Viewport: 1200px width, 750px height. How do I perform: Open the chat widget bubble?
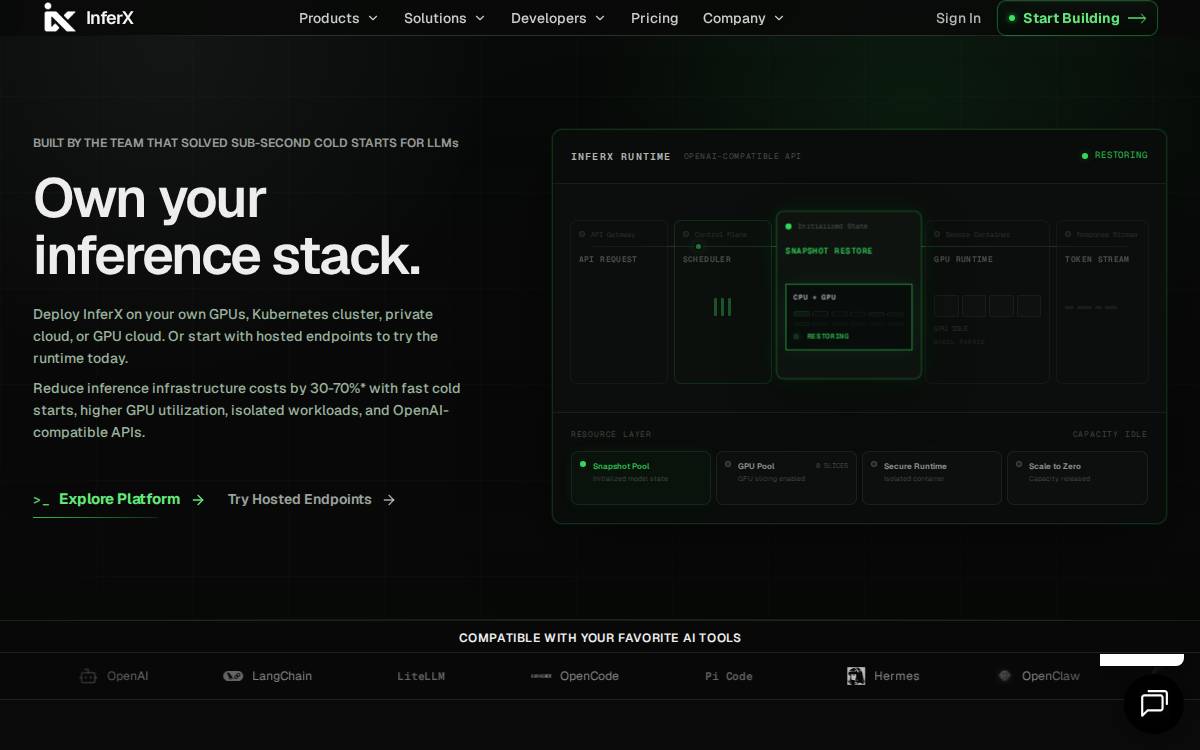click(1153, 703)
